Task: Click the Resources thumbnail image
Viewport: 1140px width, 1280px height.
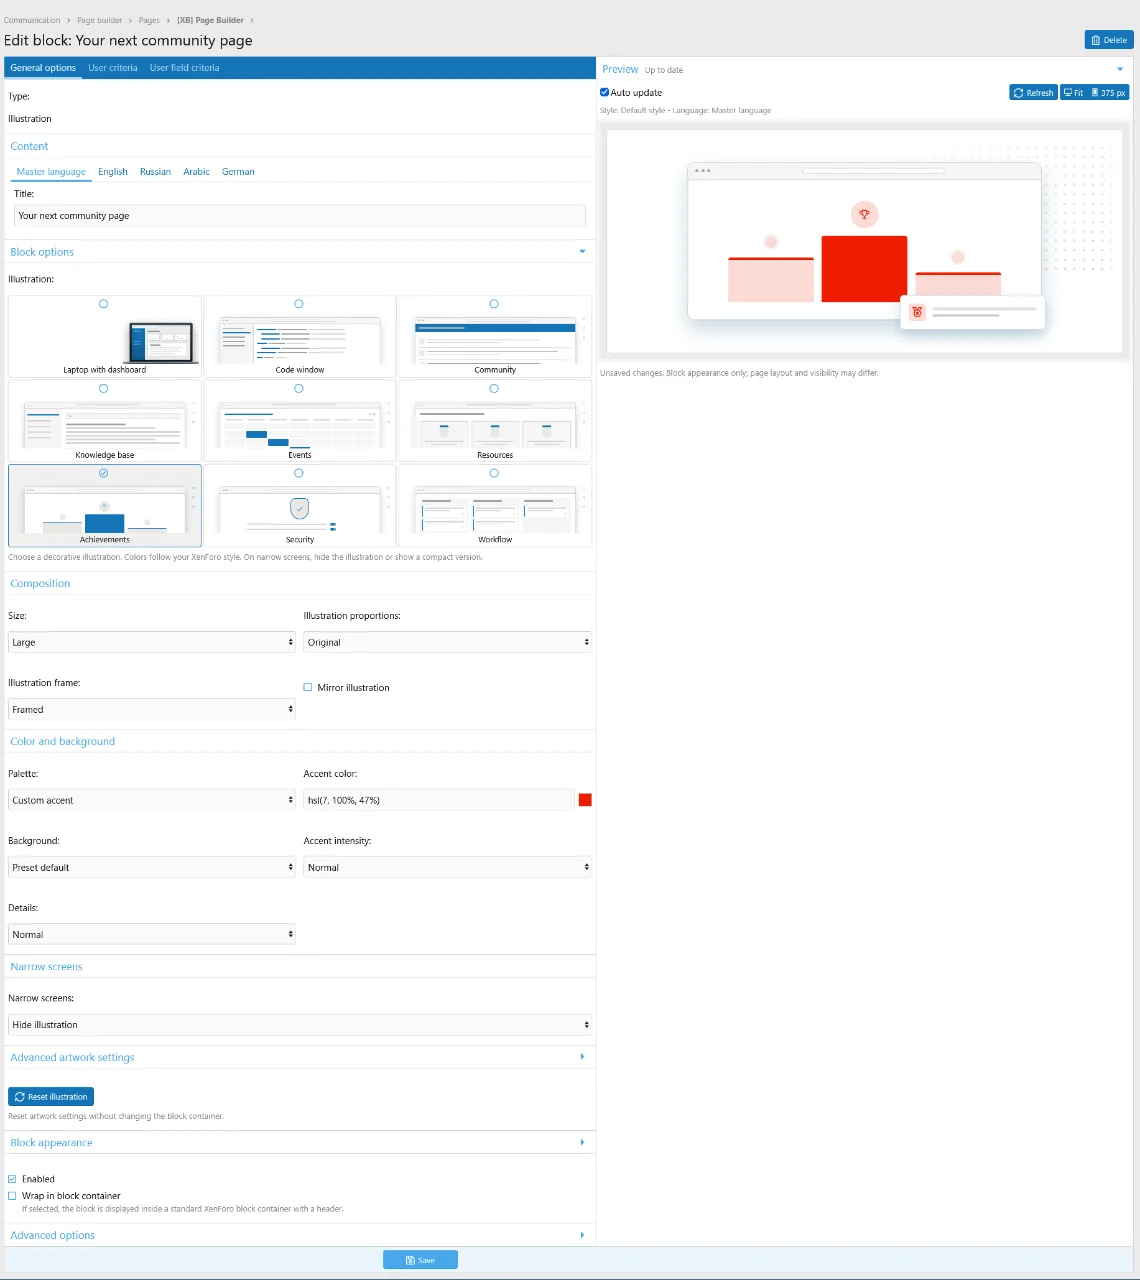Action: pyautogui.click(x=495, y=425)
